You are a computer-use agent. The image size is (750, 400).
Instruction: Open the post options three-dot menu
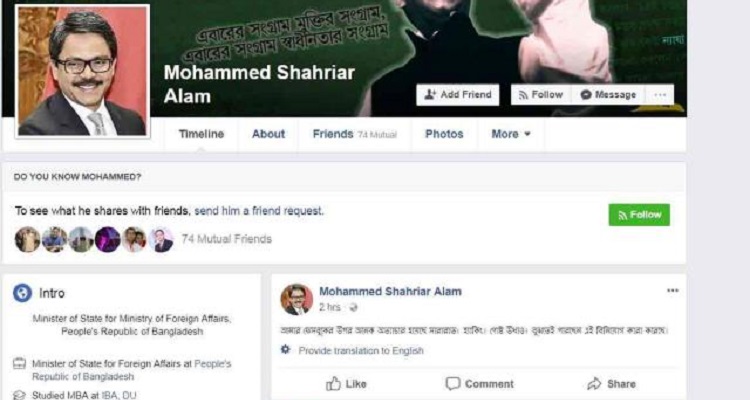[673, 290]
